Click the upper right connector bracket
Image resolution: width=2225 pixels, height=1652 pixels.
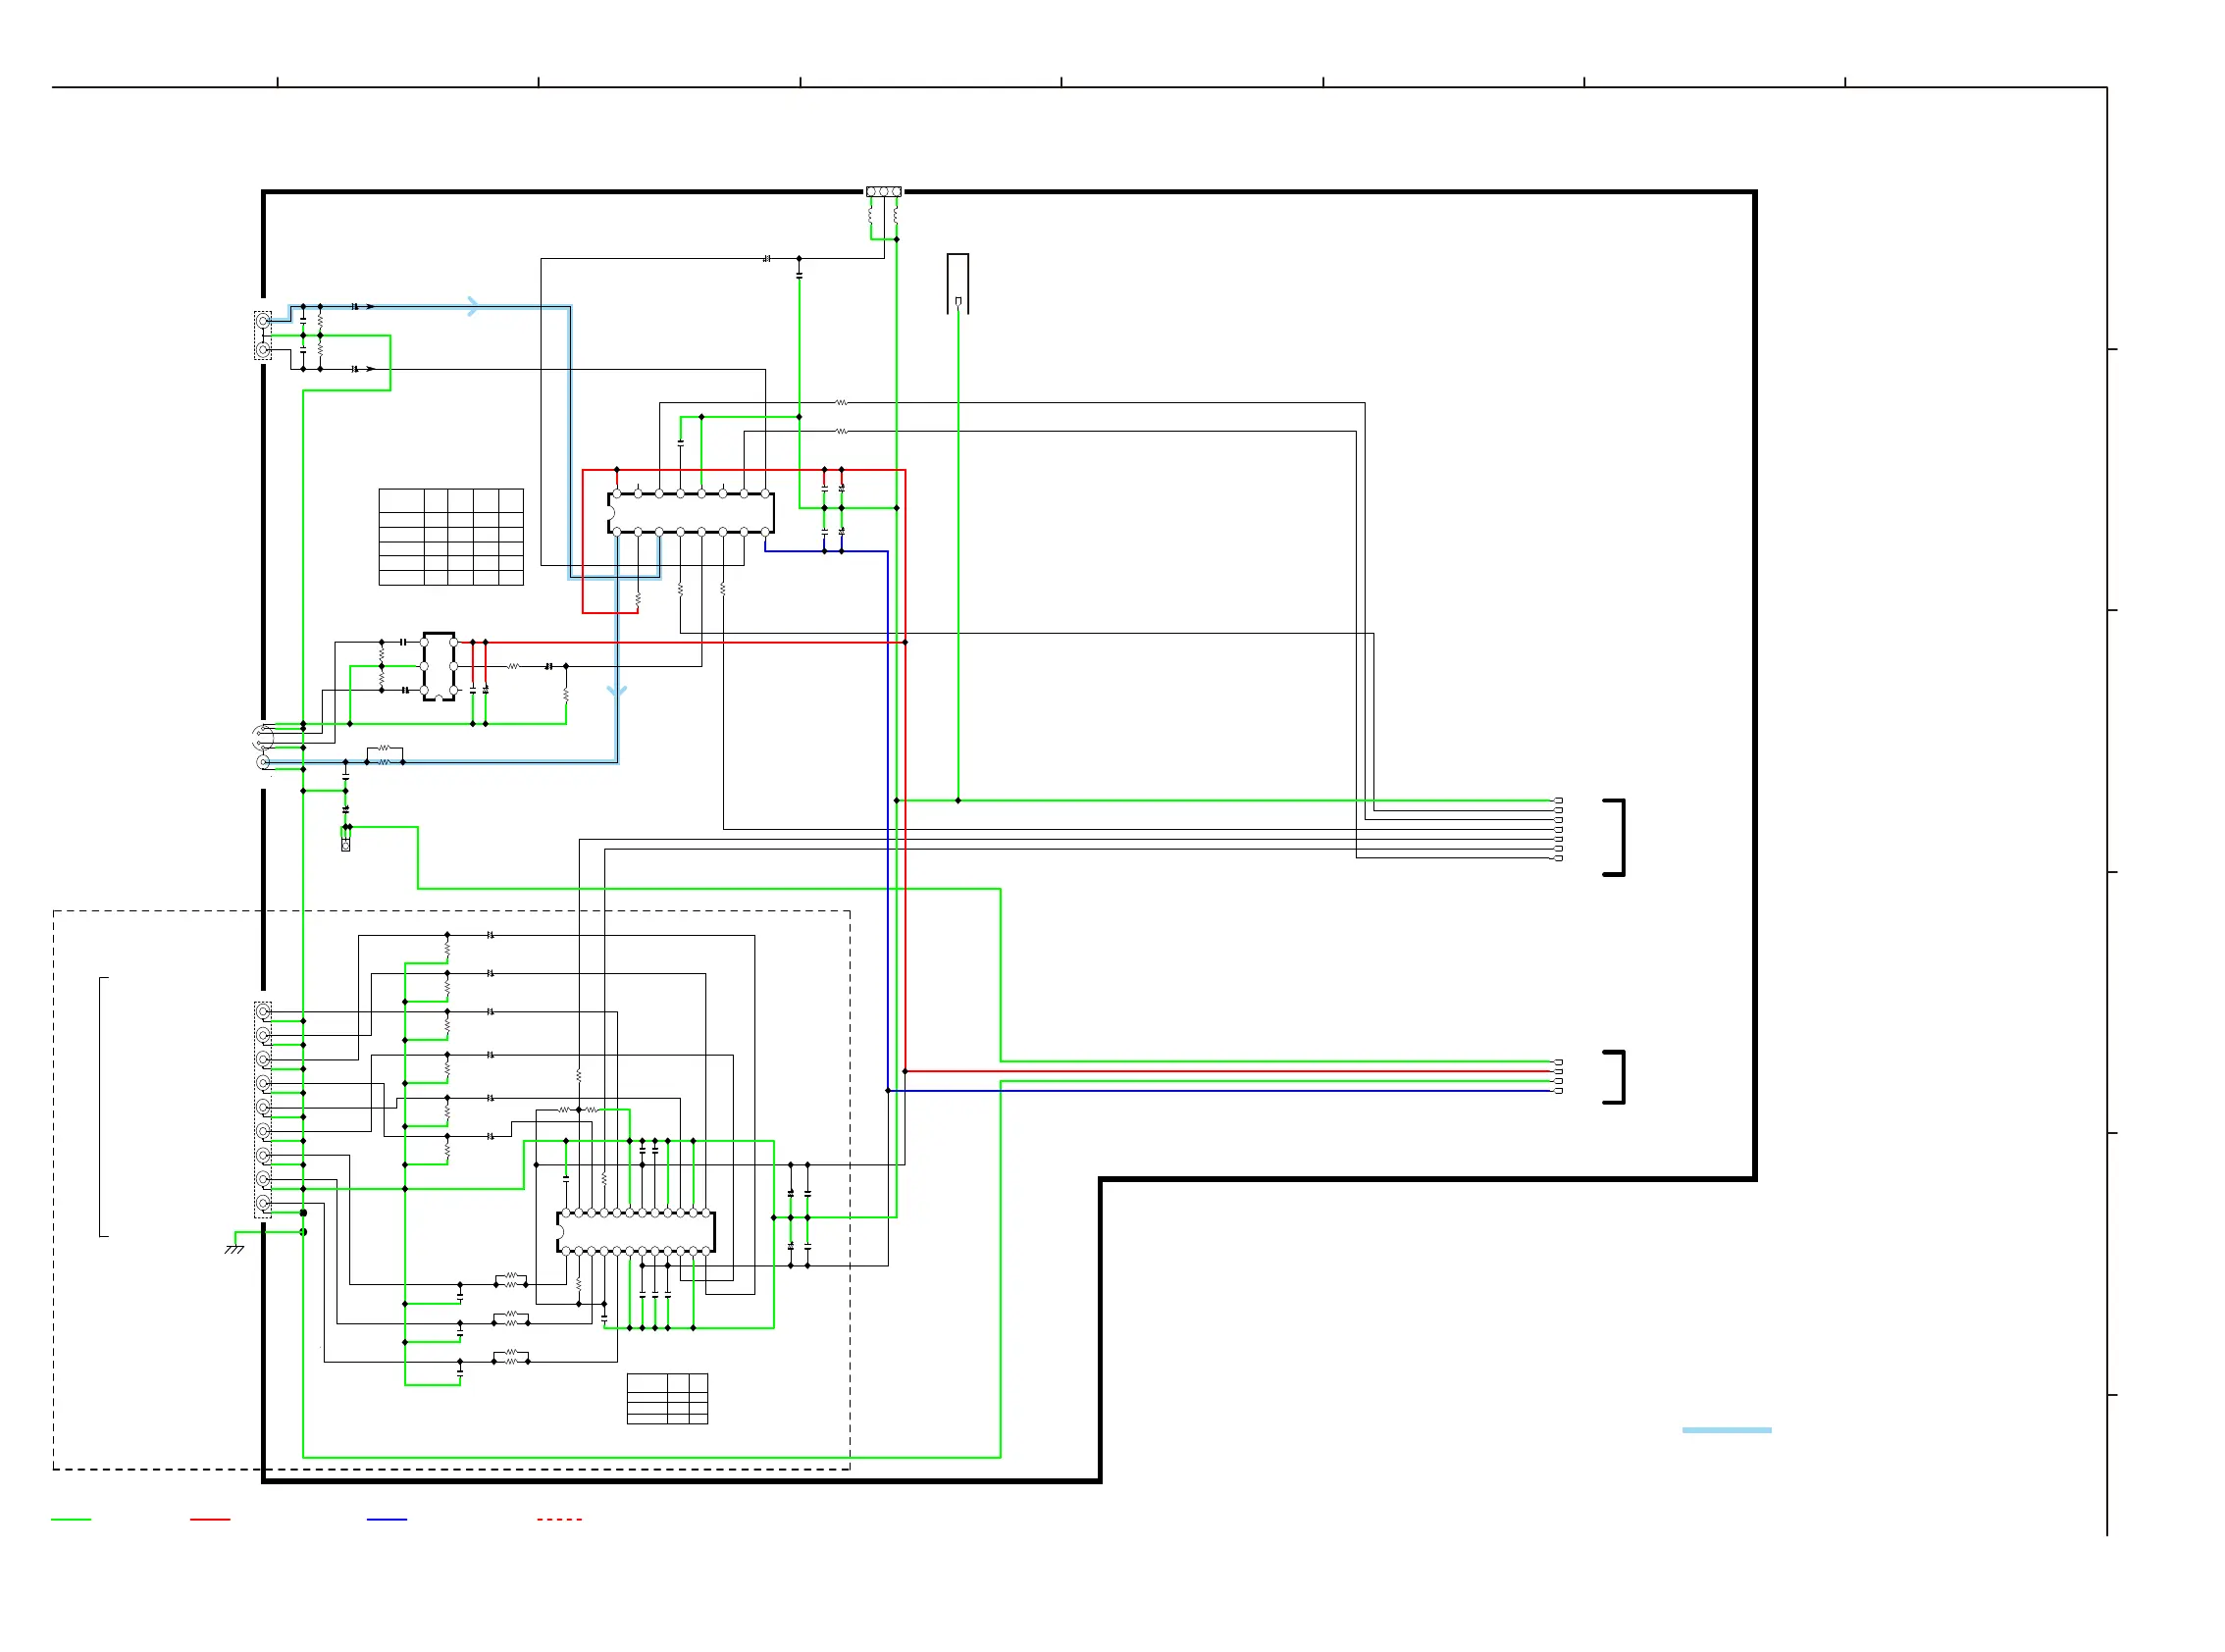[1614, 837]
